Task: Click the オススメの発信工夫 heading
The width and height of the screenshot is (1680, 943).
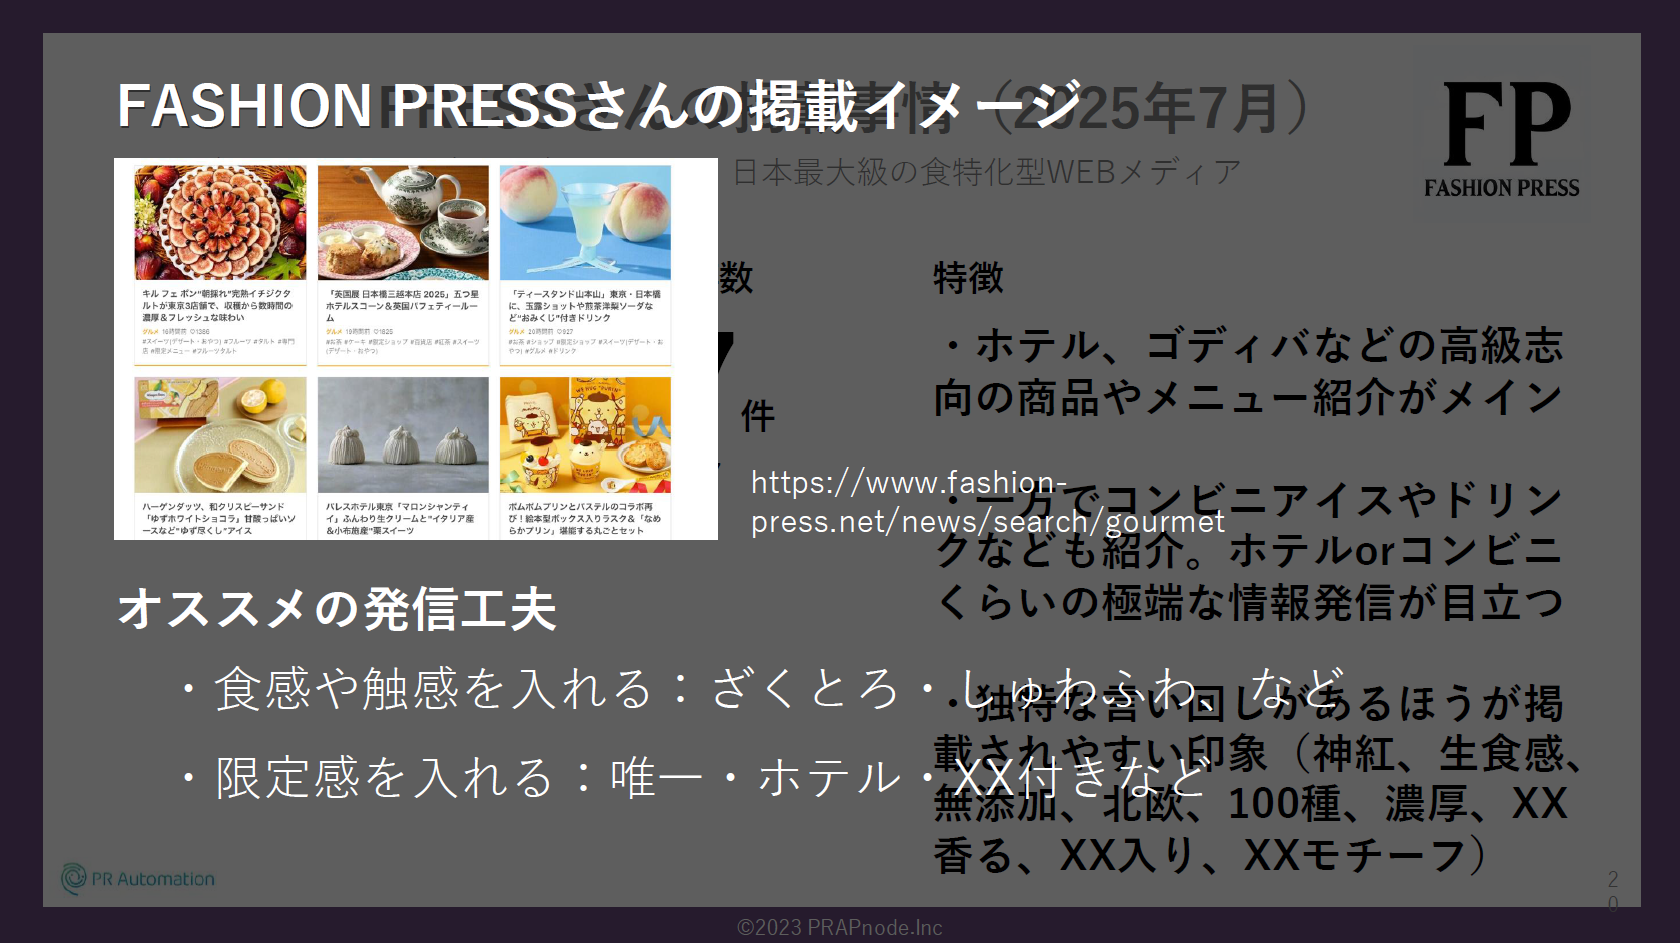Action: pos(336,609)
